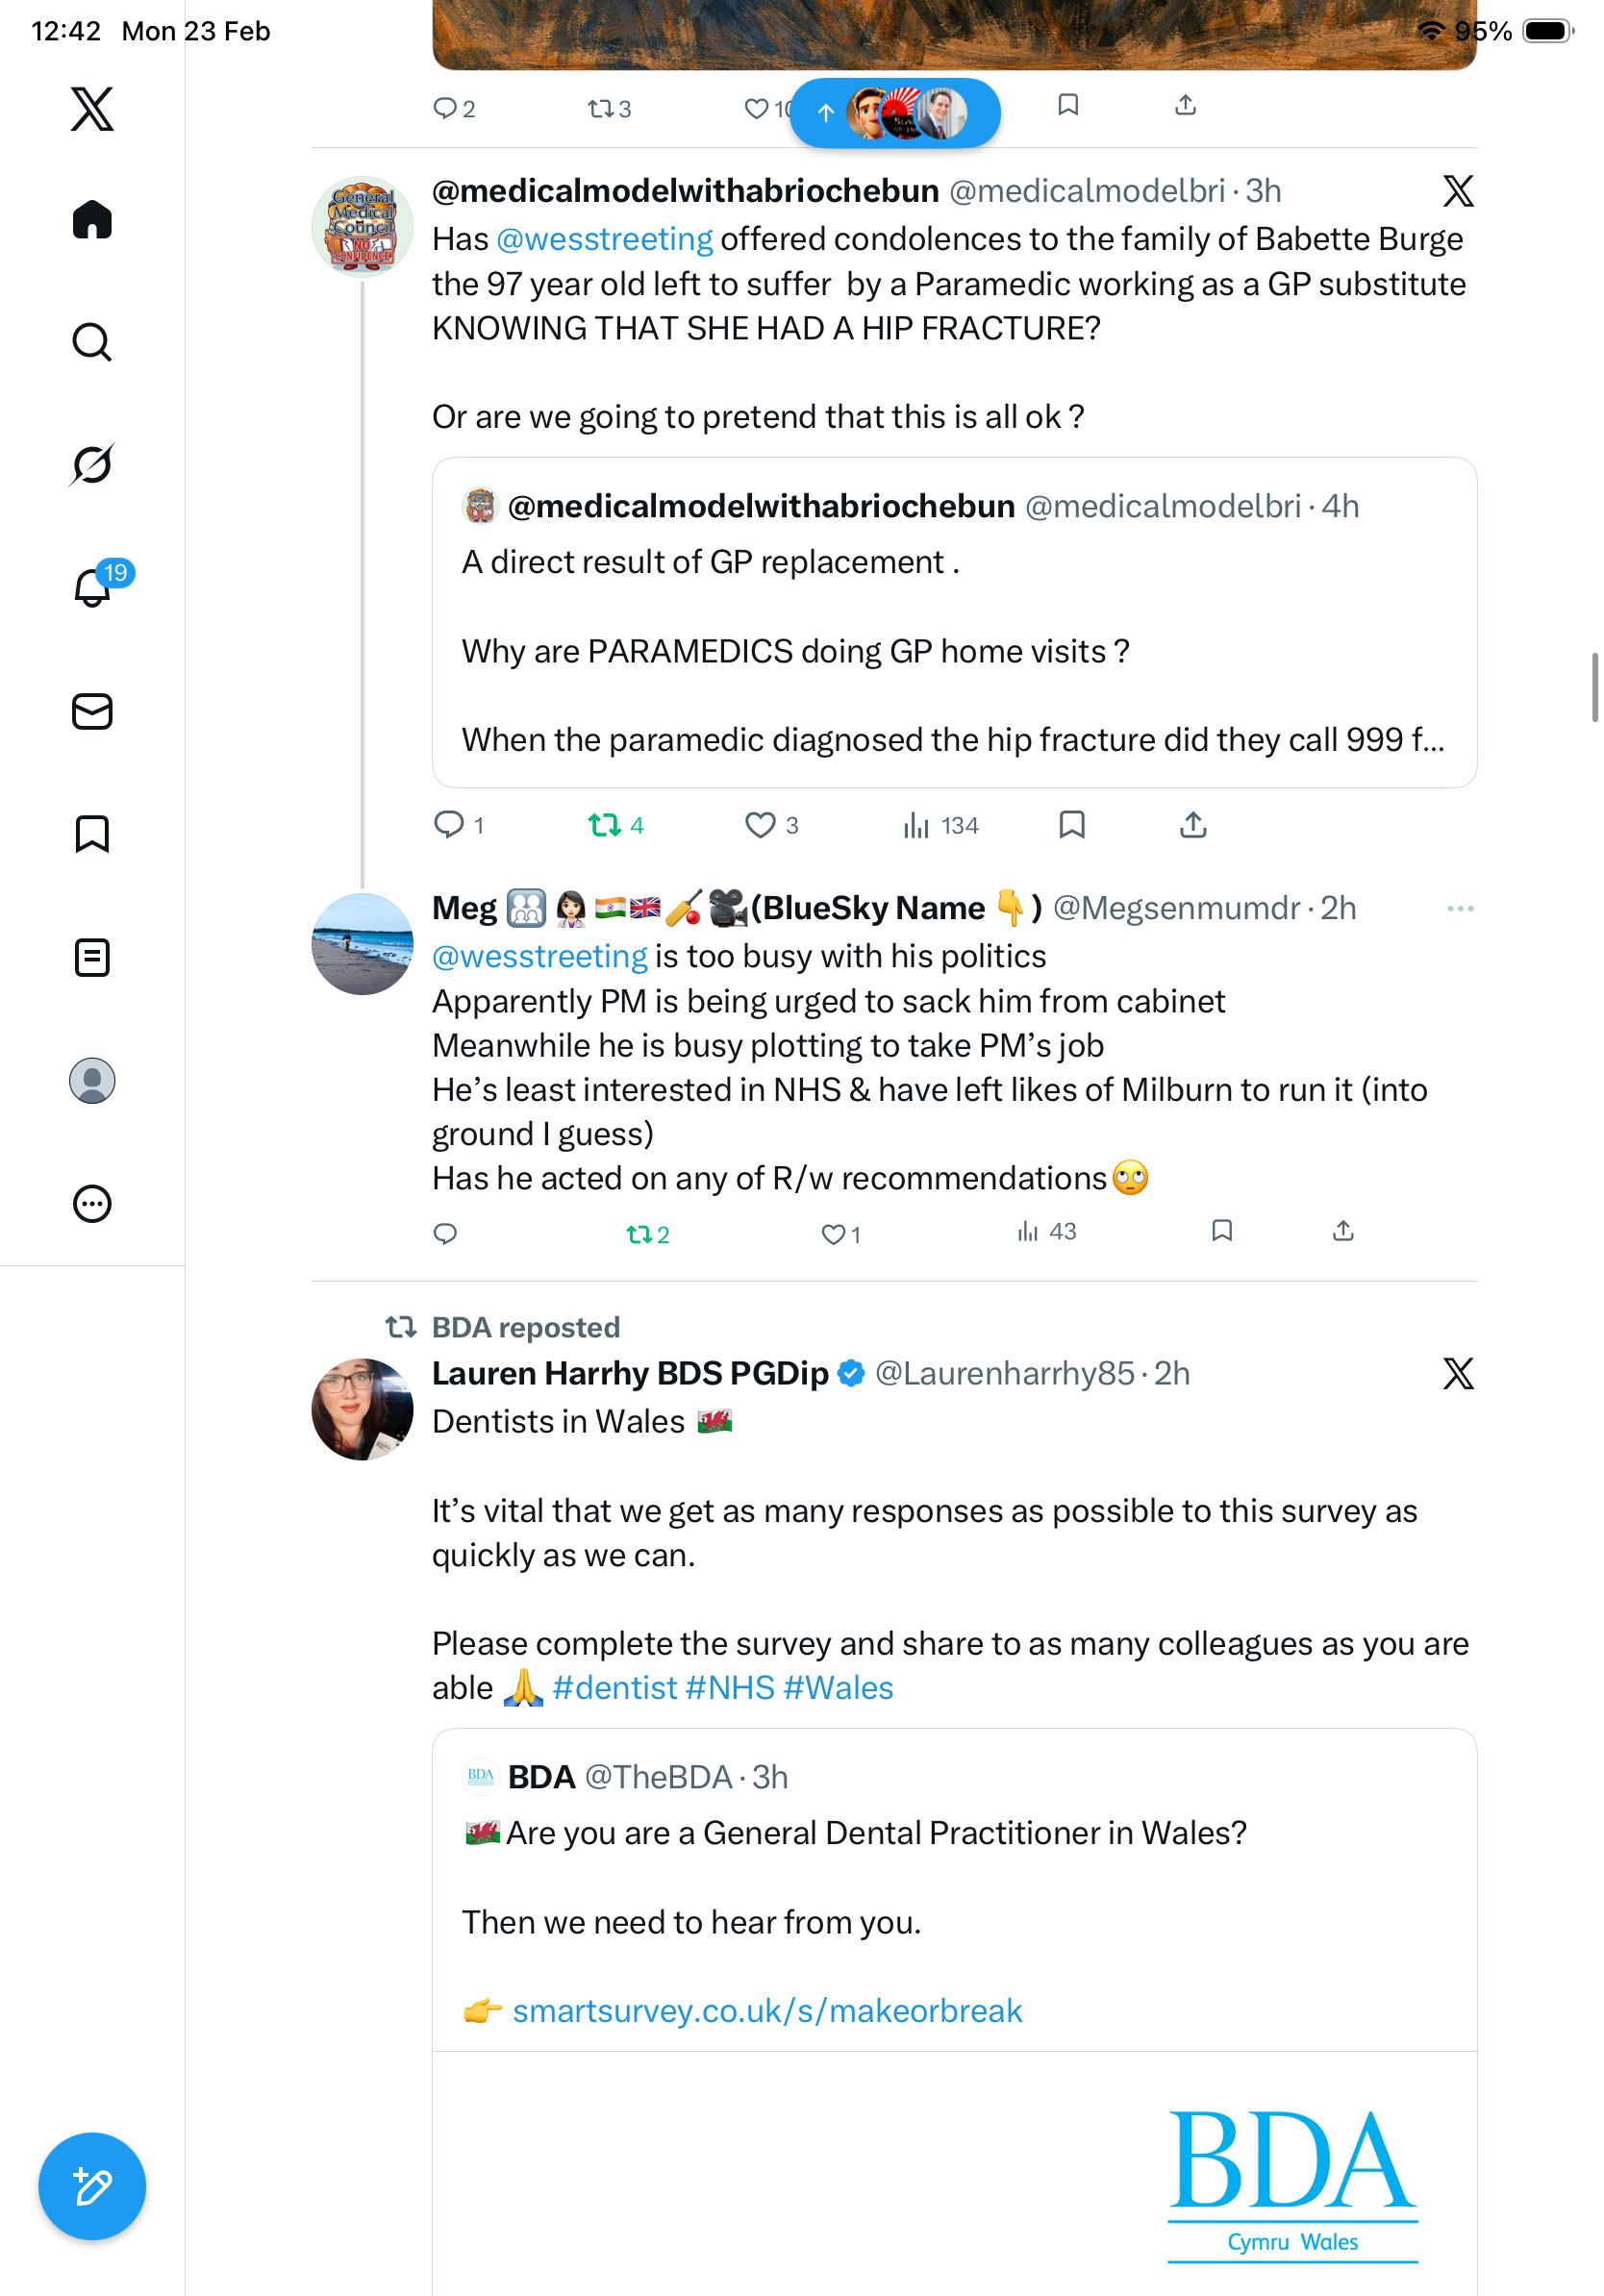Open more options on Meg's post
The image size is (1604, 2296).
[x=1460, y=908]
